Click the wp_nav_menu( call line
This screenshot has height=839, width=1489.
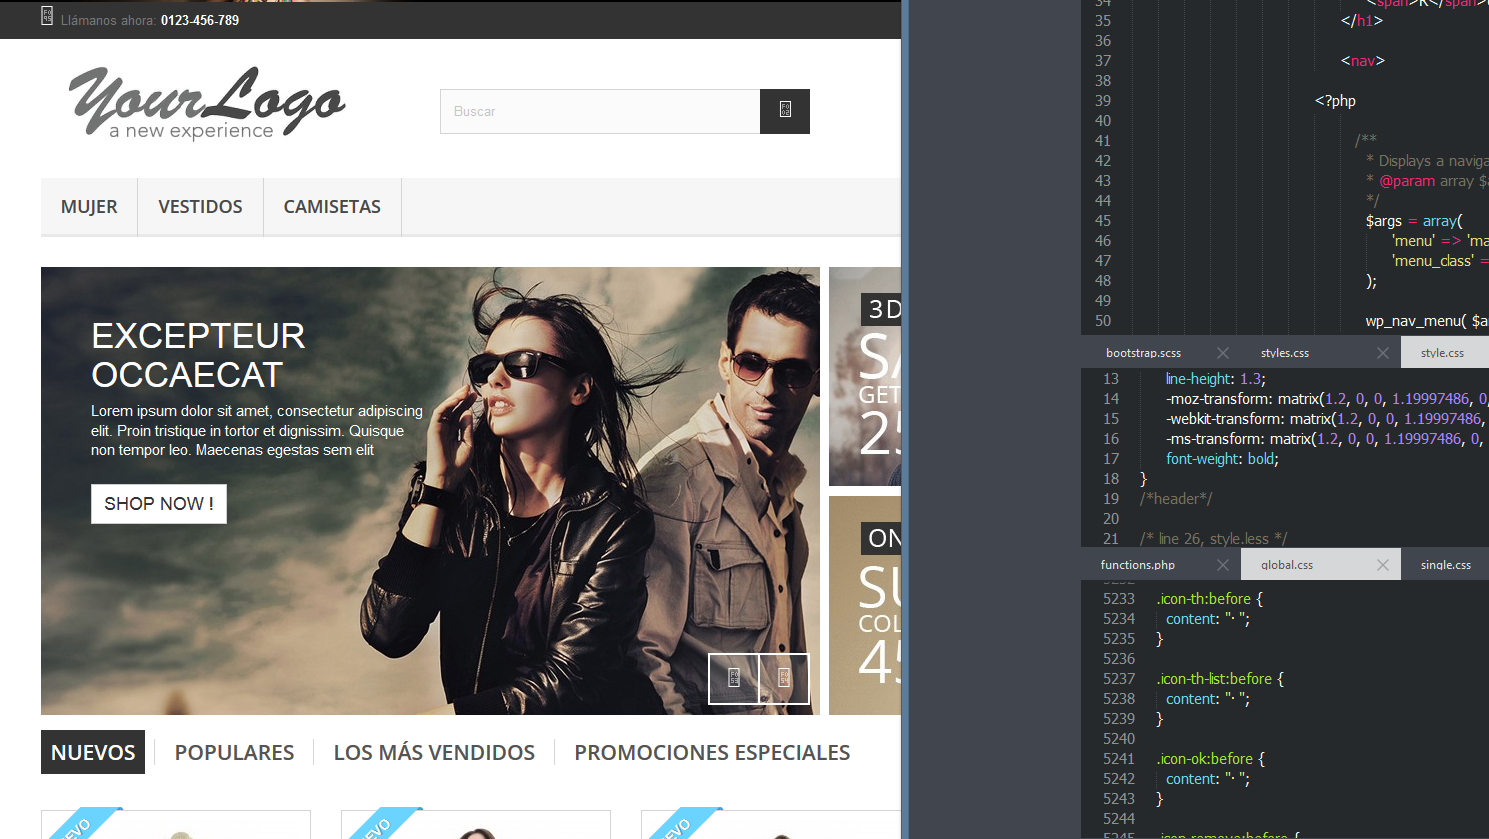(1427, 321)
